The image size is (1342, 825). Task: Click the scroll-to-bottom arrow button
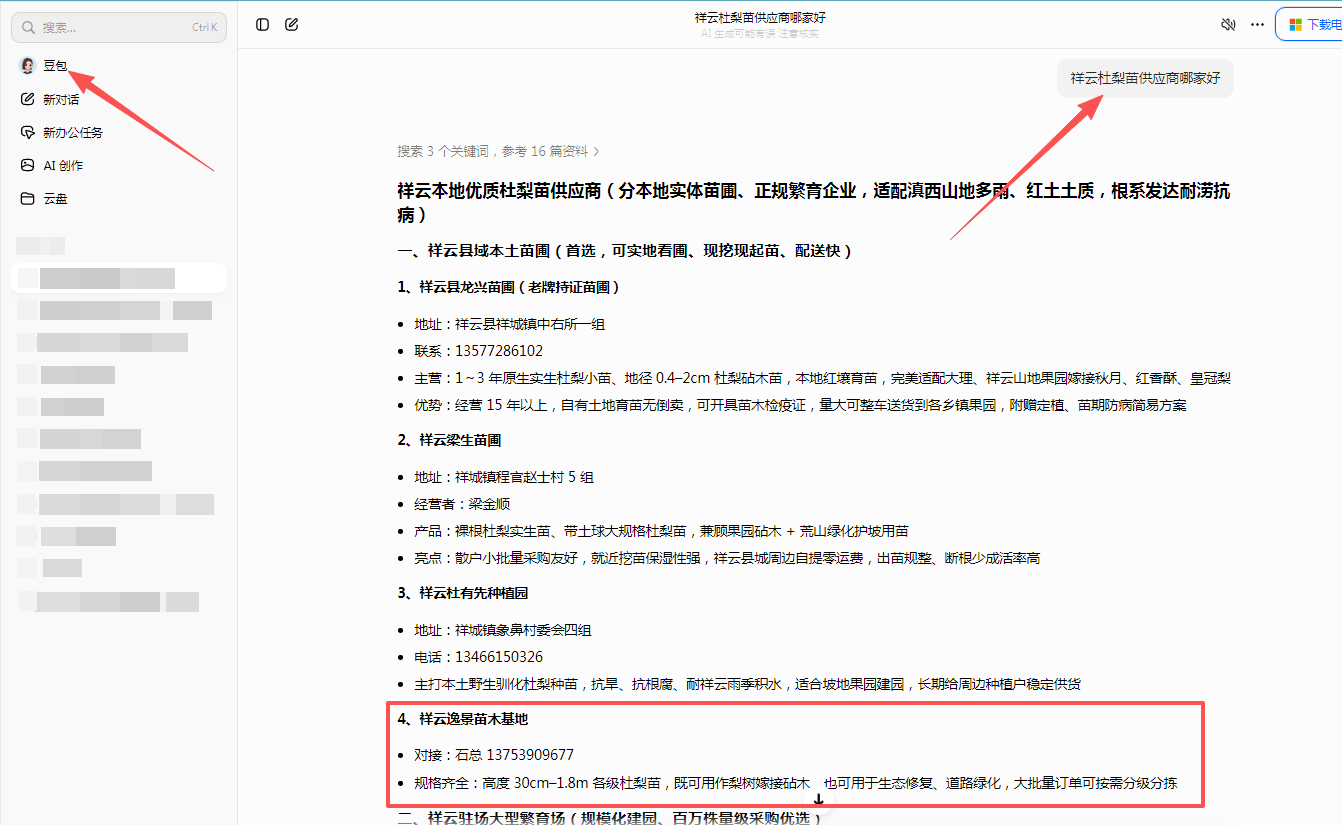tap(817, 800)
